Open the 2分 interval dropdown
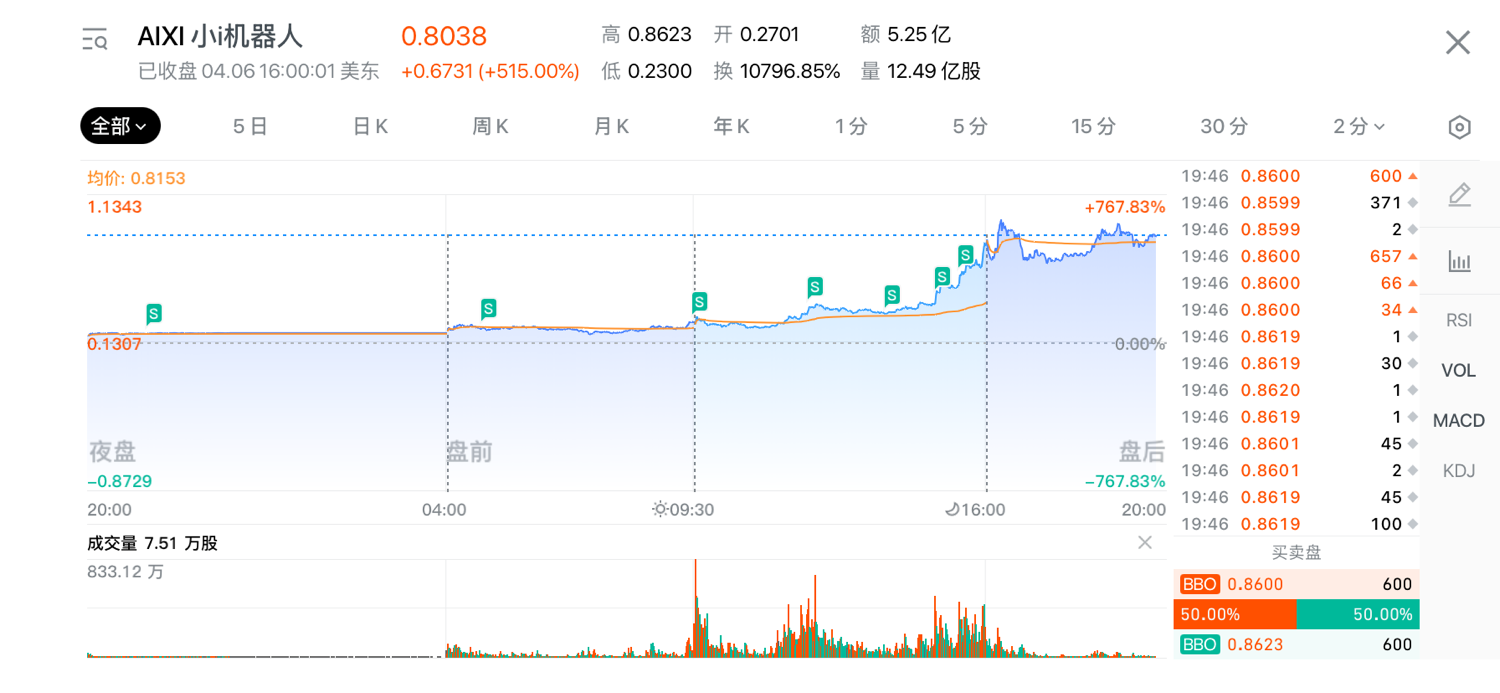The image size is (1500, 693). click(1359, 127)
